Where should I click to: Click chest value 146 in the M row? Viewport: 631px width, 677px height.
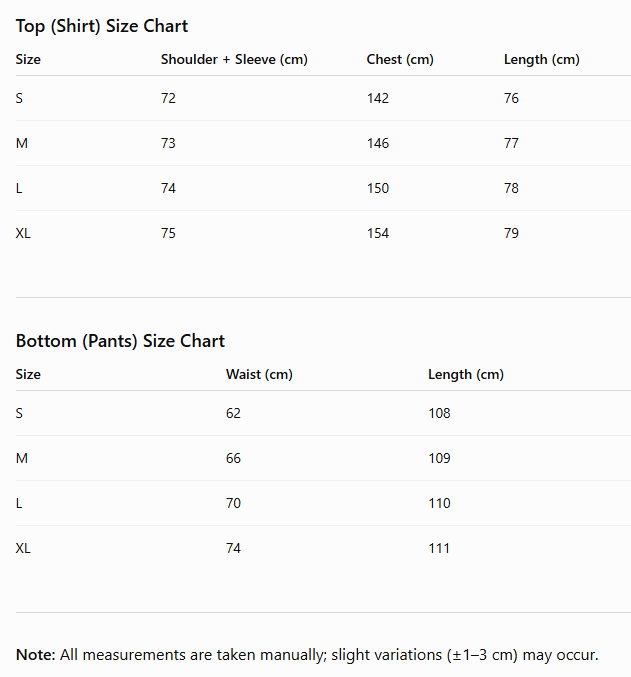(378, 143)
